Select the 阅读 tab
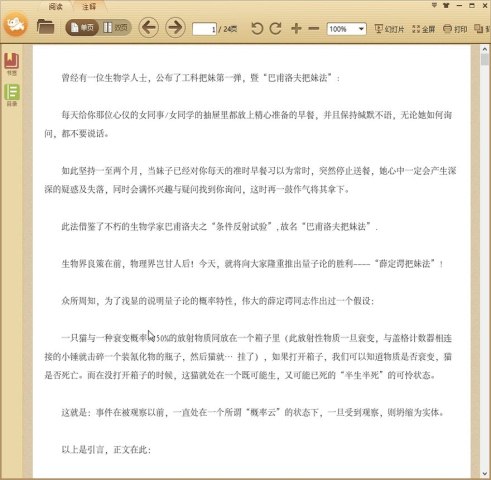The width and height of the screenshot is (491, 480). click(55, 6)
